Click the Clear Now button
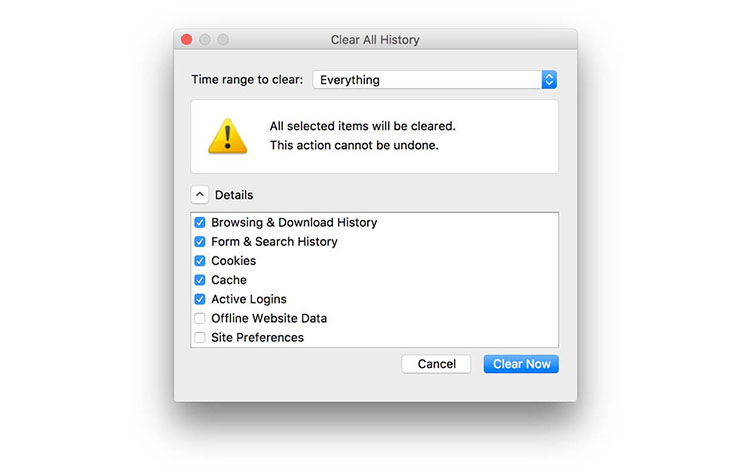750x475 pixels. tap(521, 364)
